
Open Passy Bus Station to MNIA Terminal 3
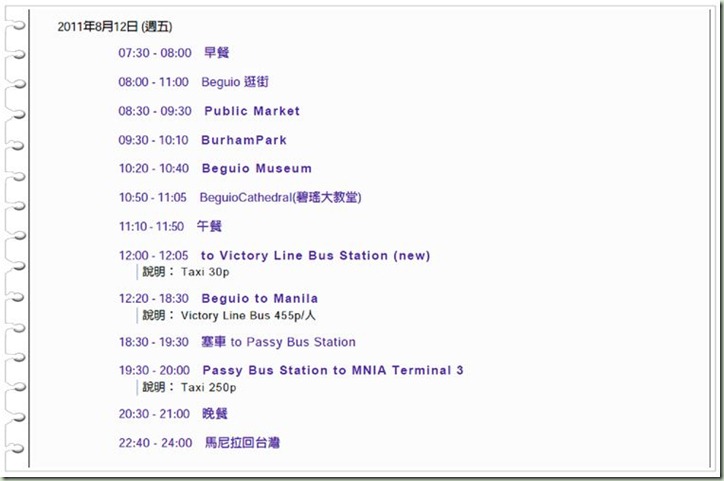tap(333, 370)
